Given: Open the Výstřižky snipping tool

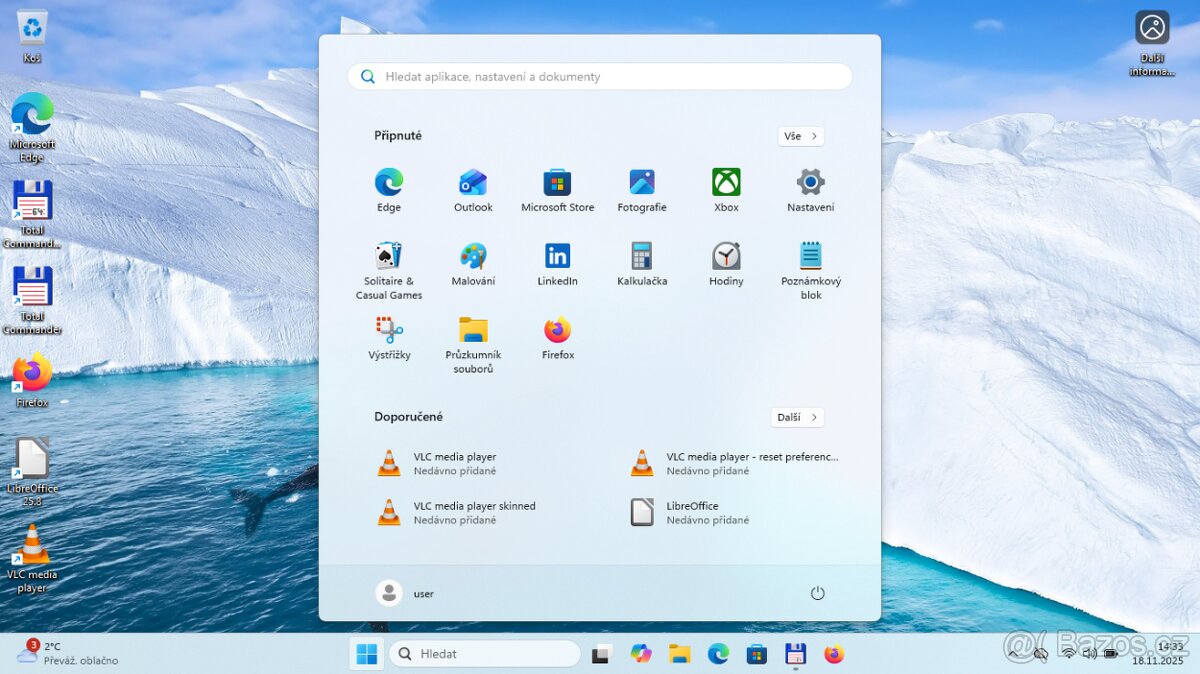Looking at the screenshot, I should tap(388, 331).
